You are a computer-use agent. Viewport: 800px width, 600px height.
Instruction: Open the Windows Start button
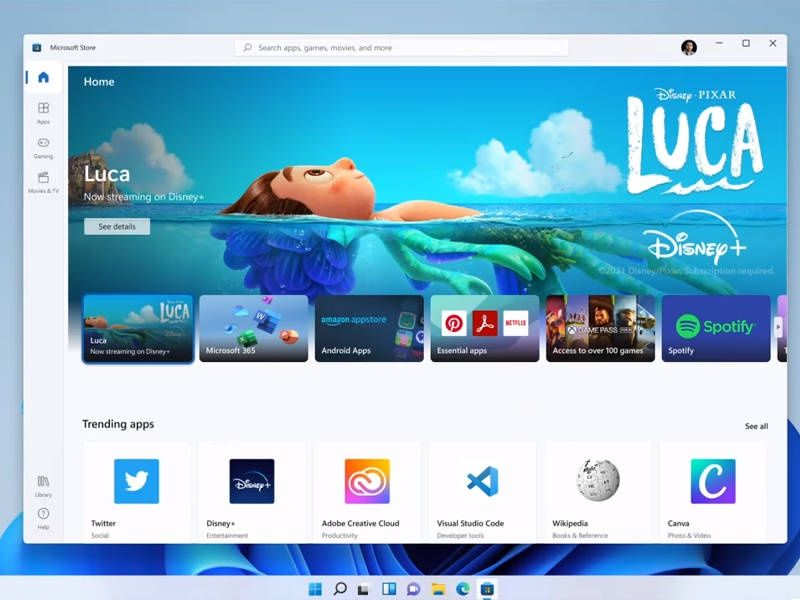(315, 589)
